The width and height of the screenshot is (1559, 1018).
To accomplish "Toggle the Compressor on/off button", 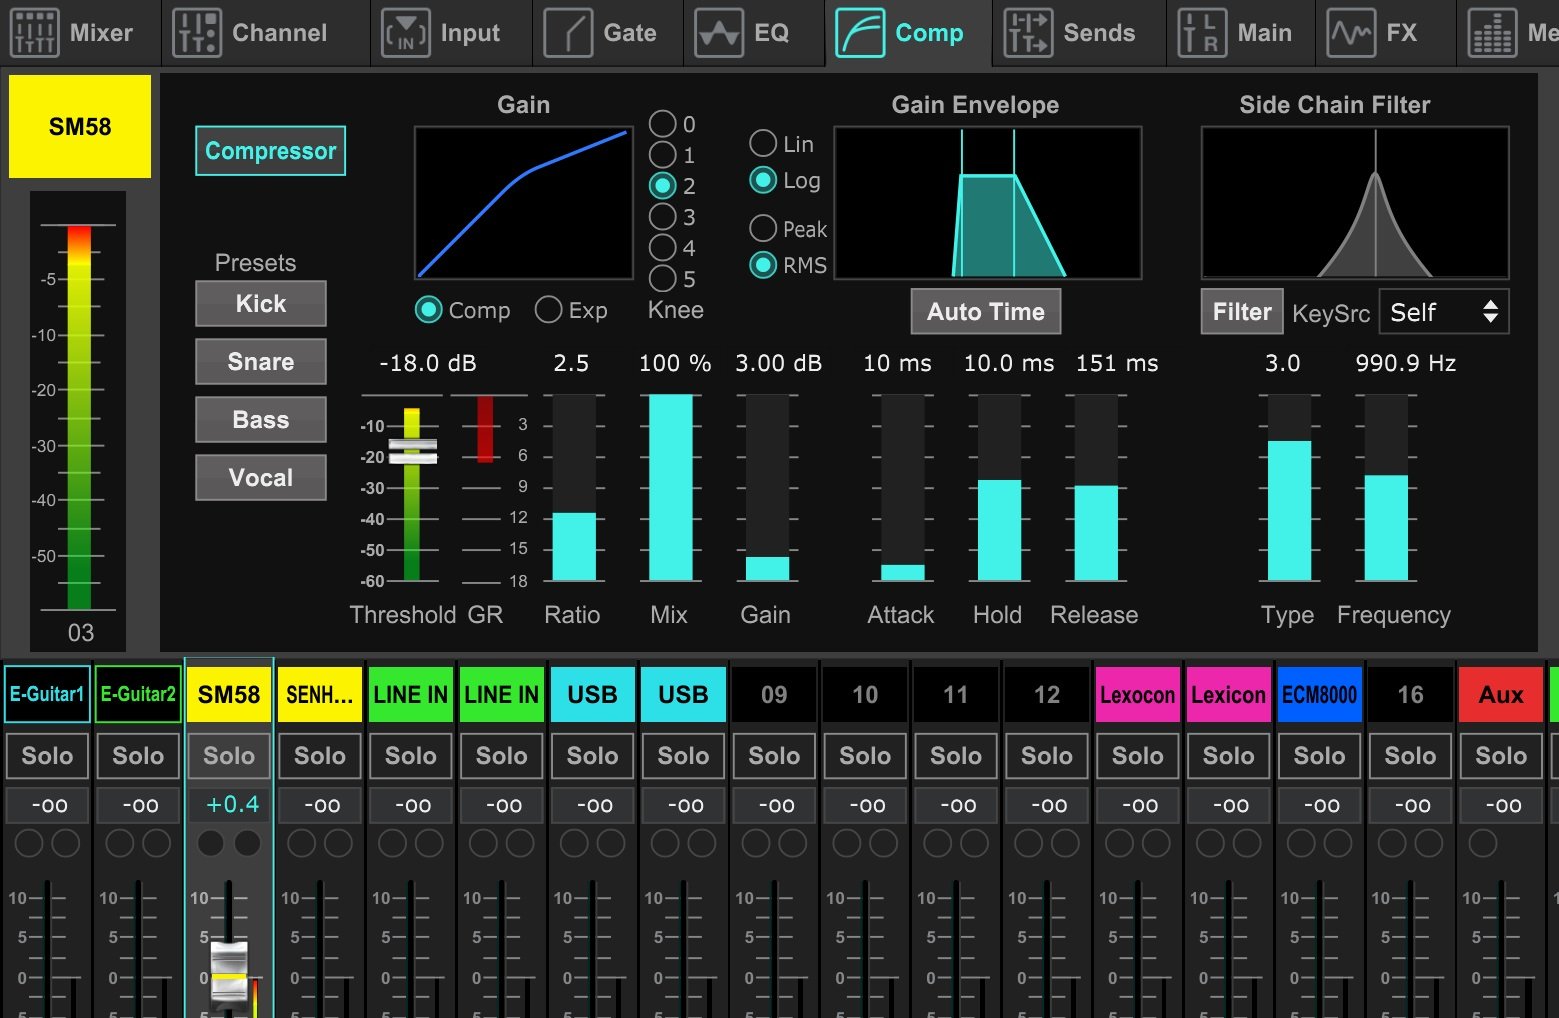I will click(270, 151).
